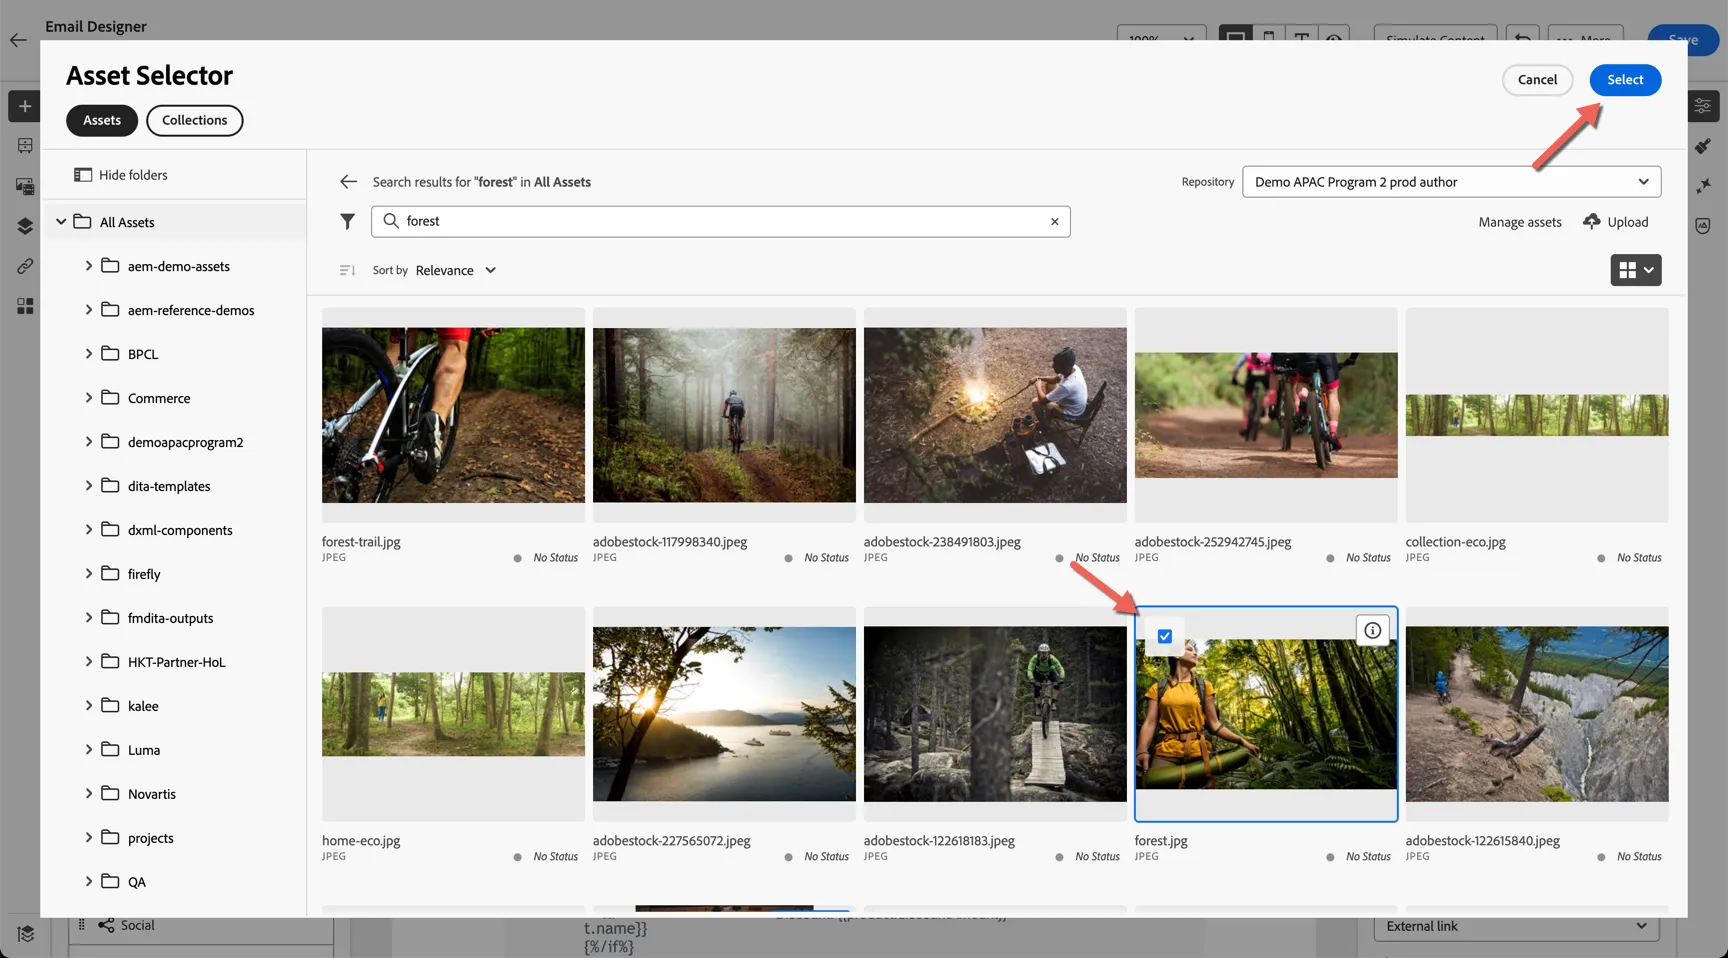Open the Novartis folder

152,794
